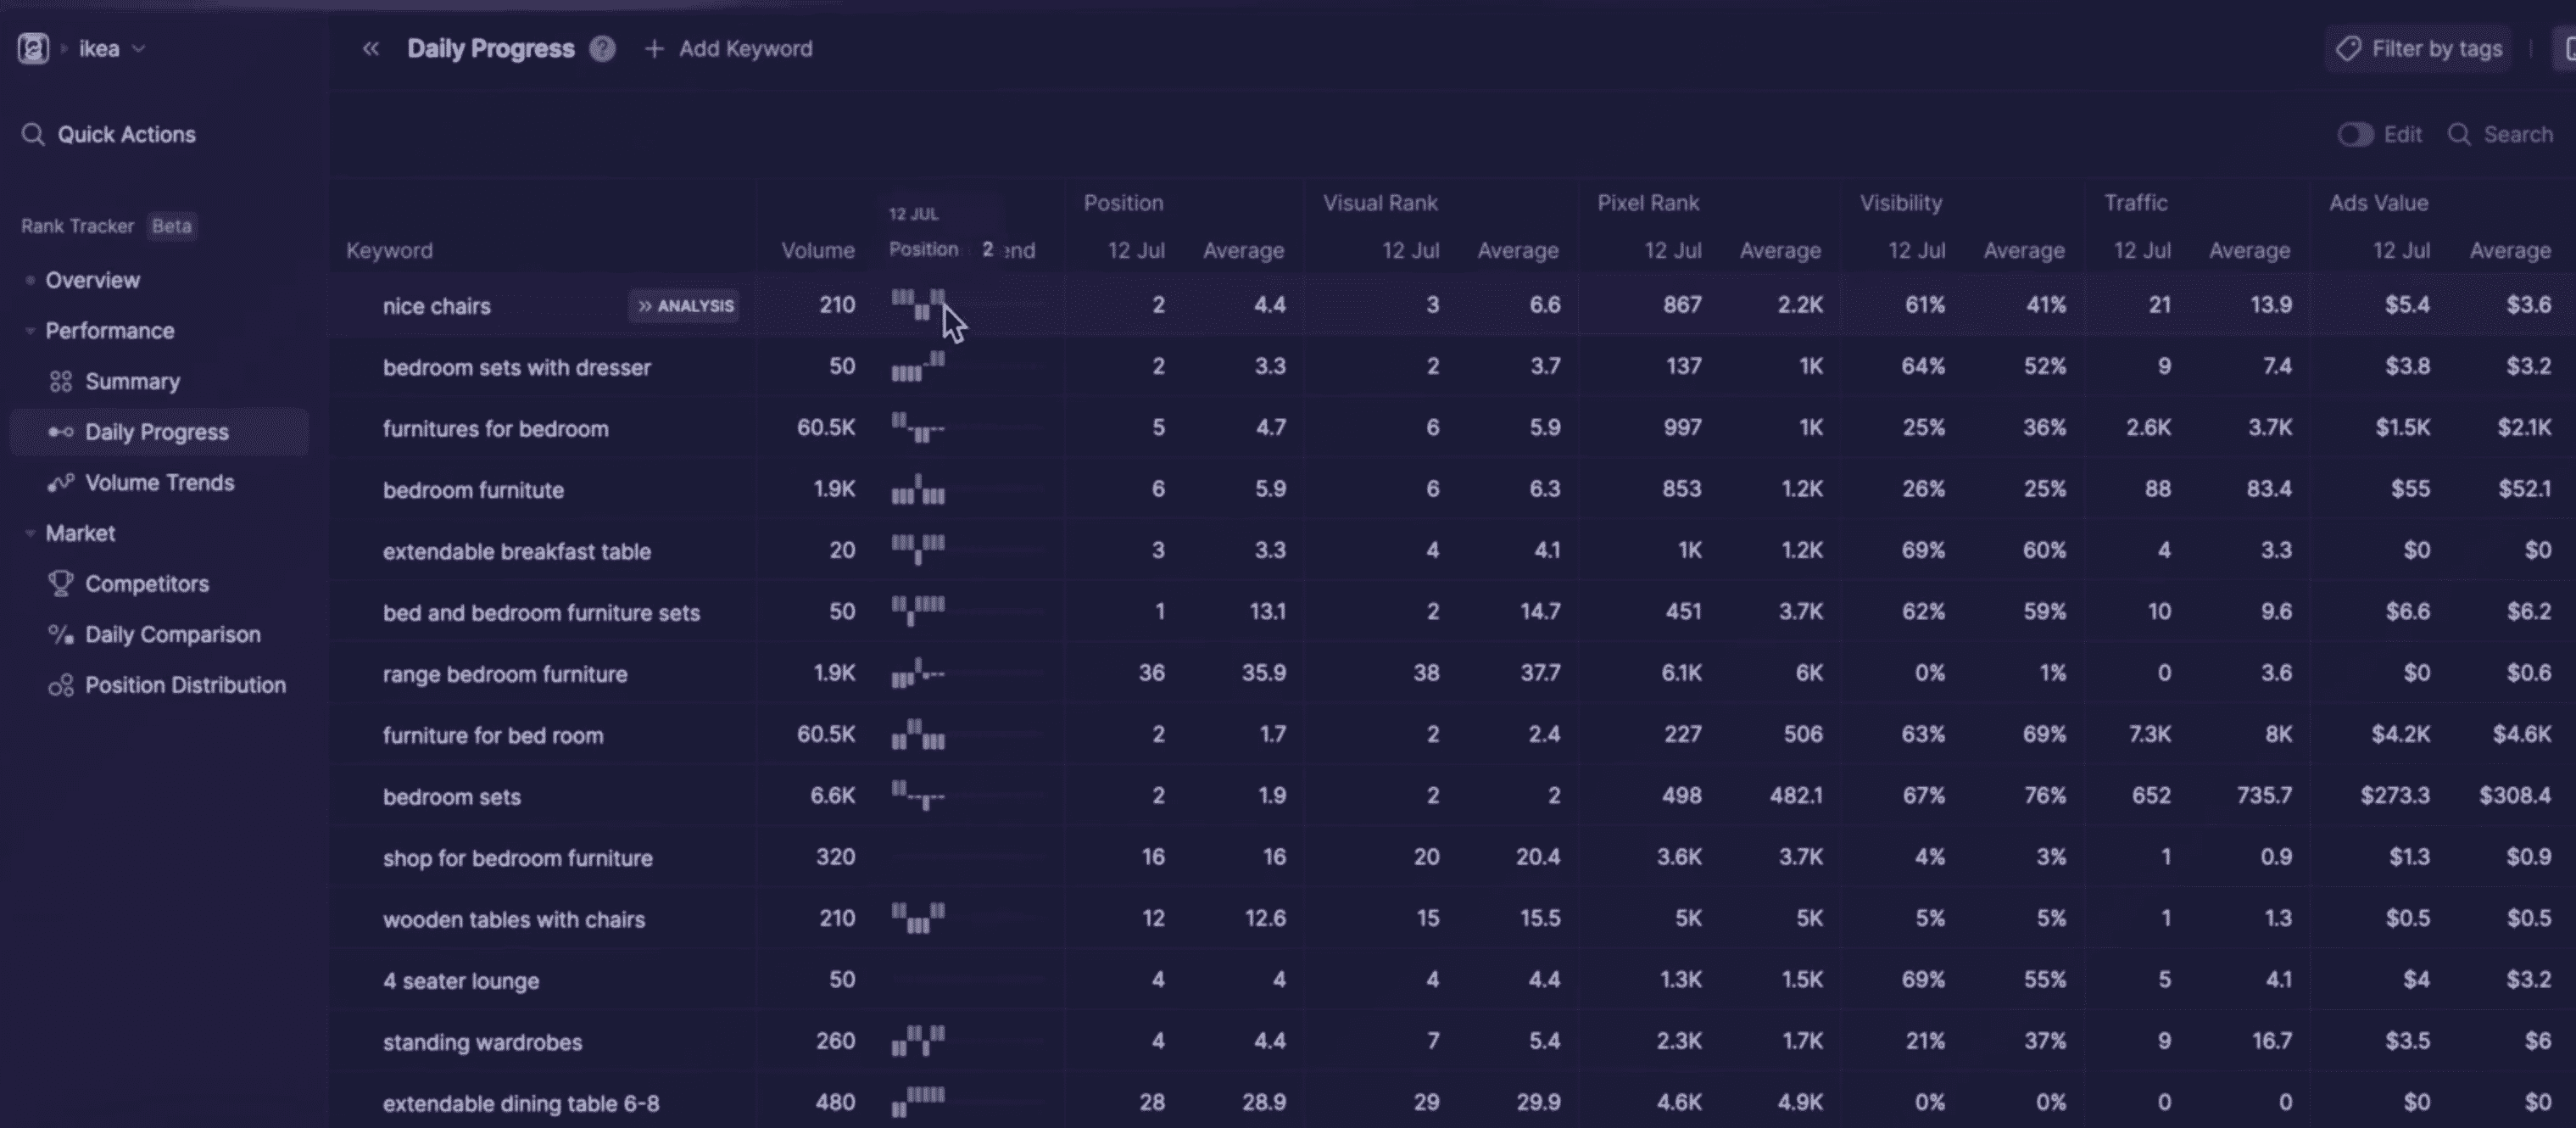Click the Competitors trophy icon

(x=61, y=584)
